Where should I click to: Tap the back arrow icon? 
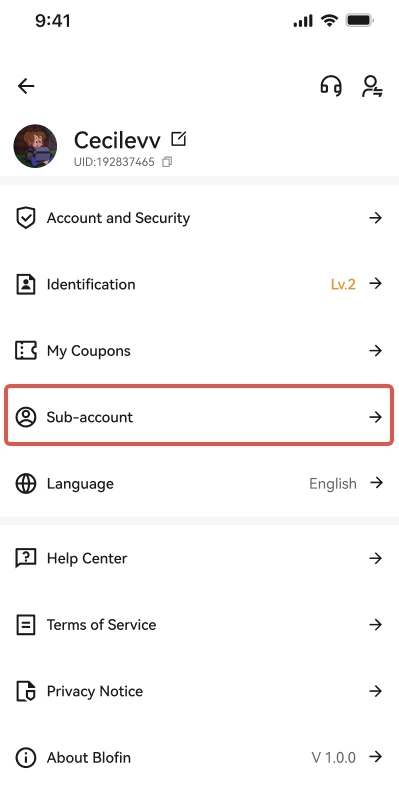coord(26,86)
